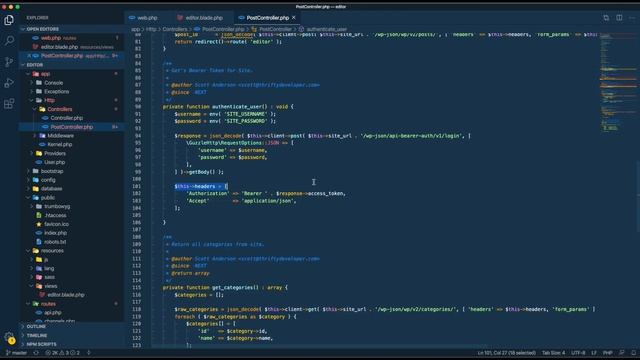This screenshot has height=360, width=640.
Task: Expand the database folder
Action: [51, 189]
